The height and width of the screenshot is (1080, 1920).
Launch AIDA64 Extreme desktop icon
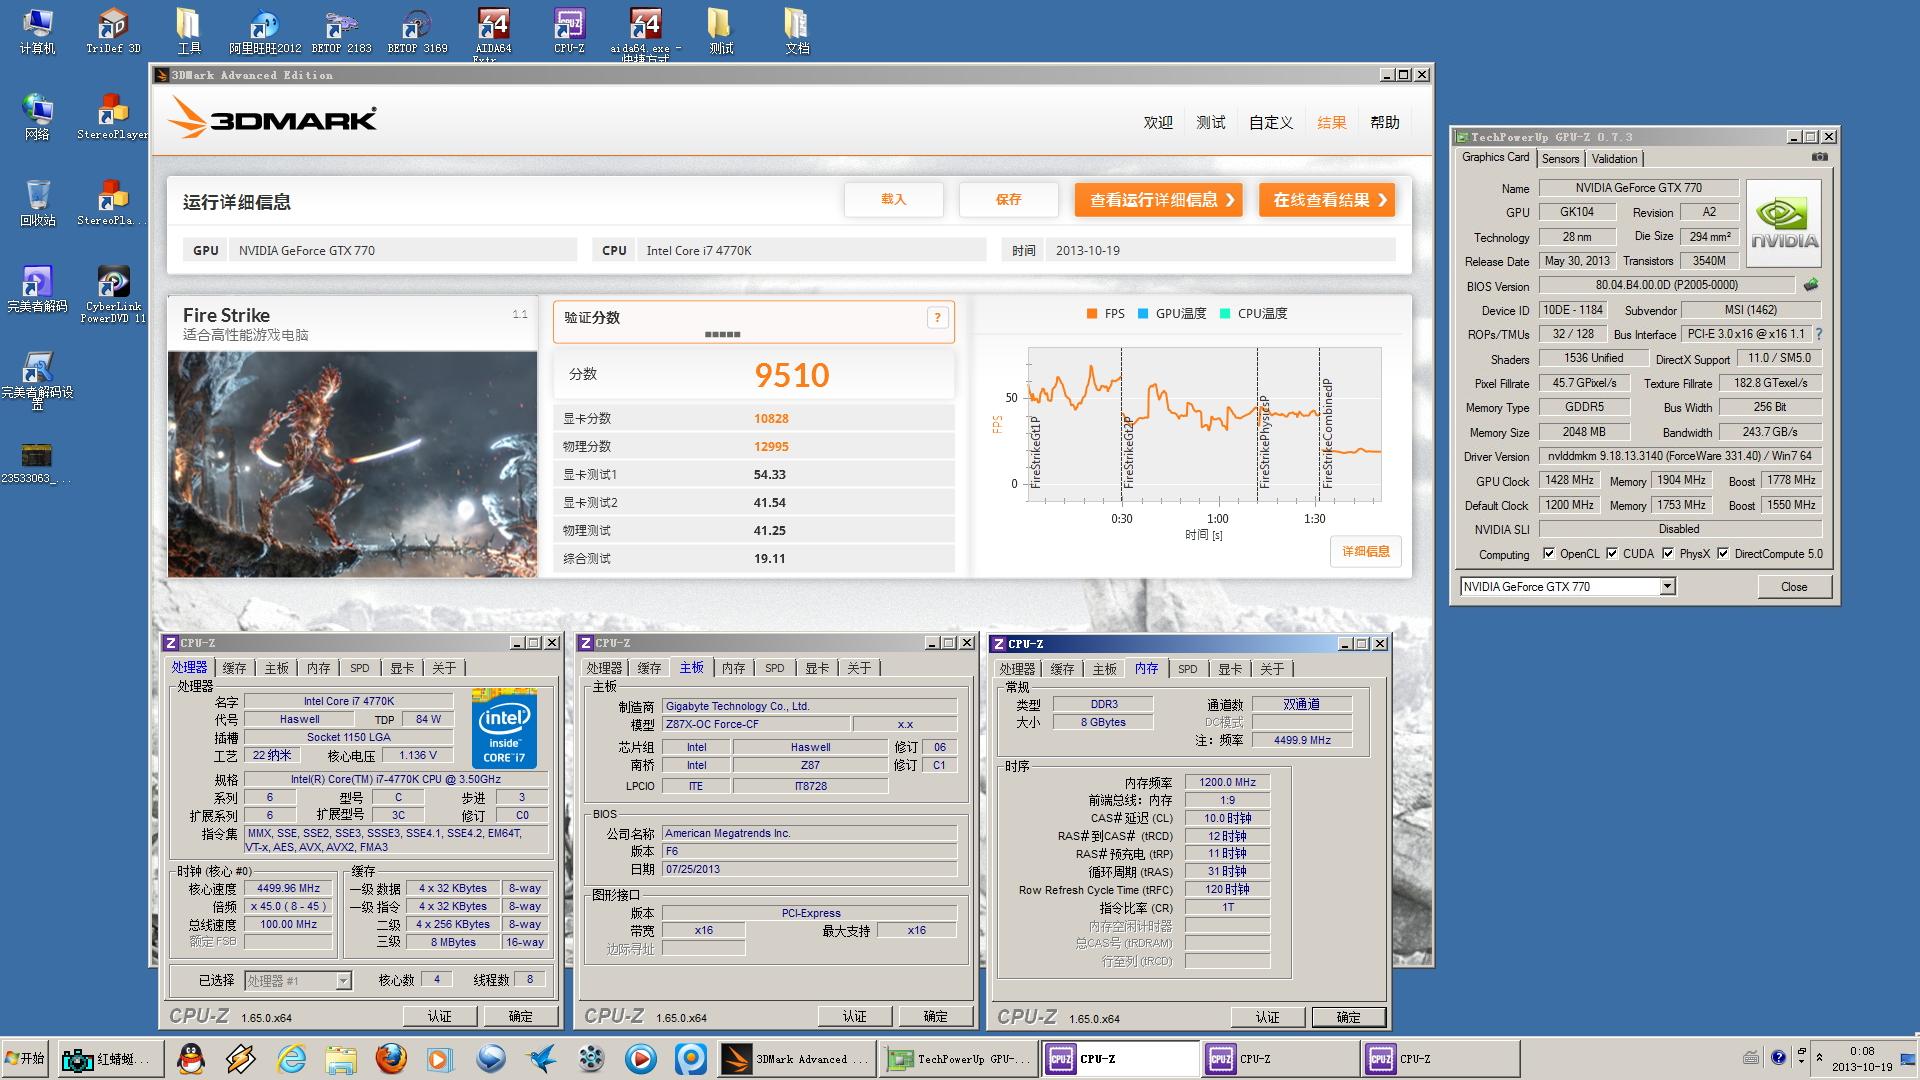click(493, 32)
